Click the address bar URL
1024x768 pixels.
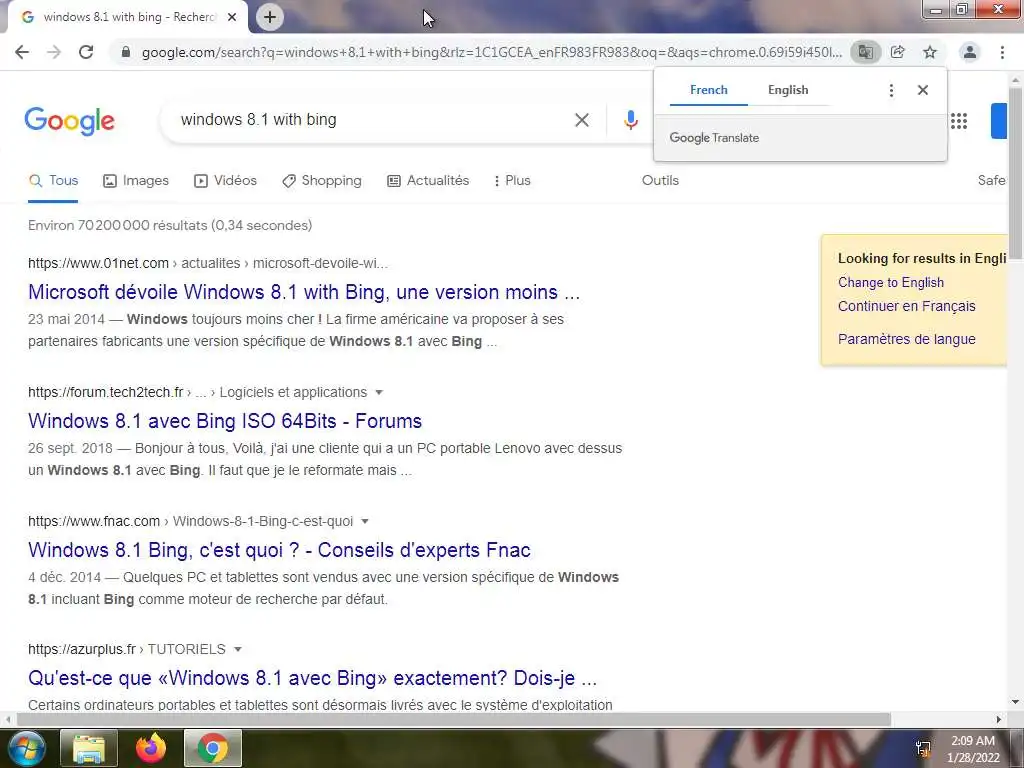[x=491, y=52]
